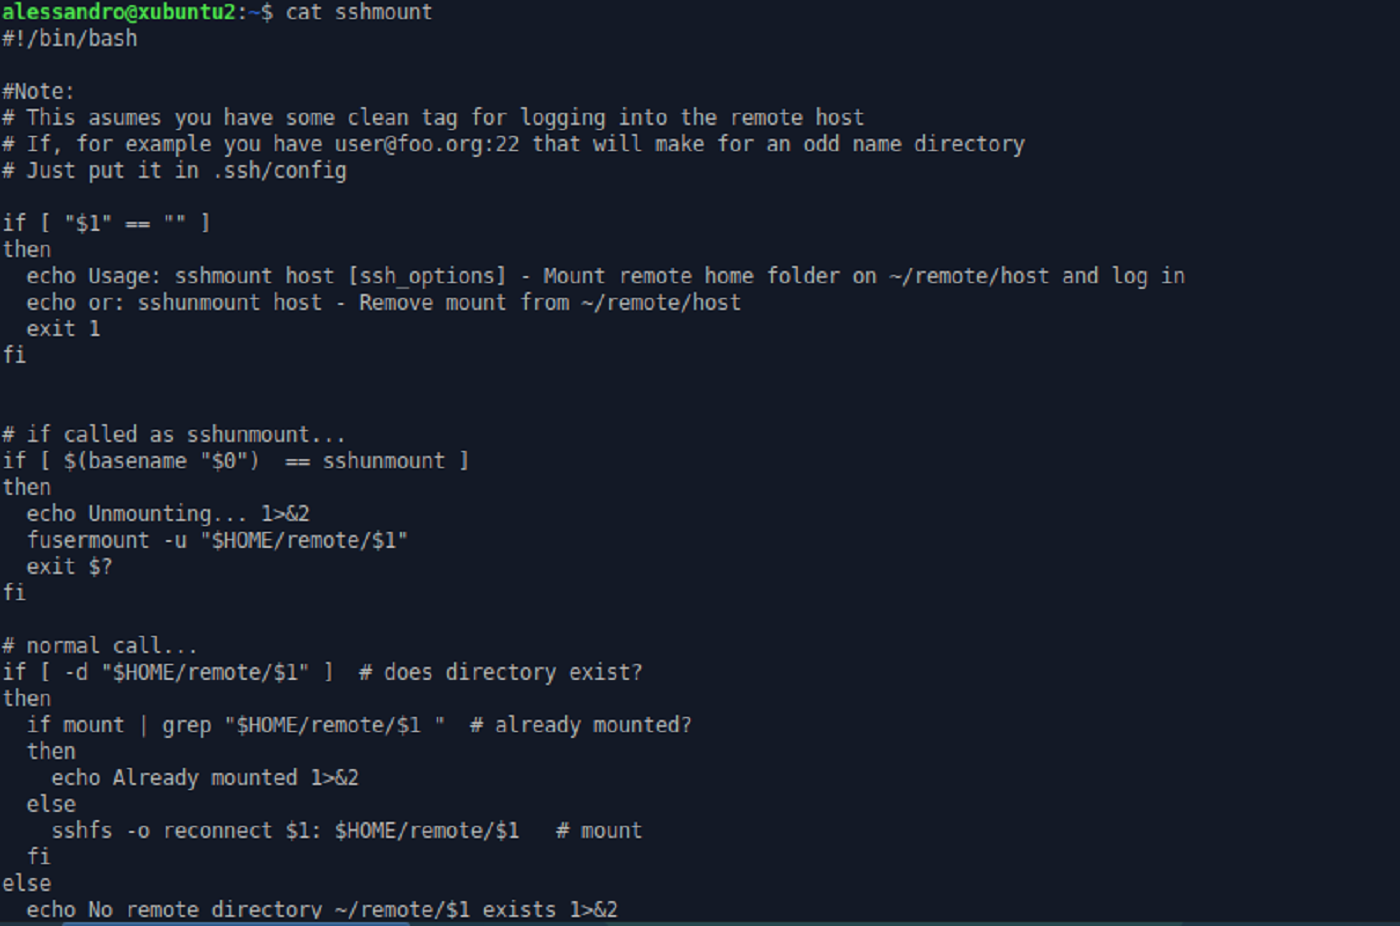Click '[ssh_options]' in the usage line
Screen dimensions: 1400x926
426,276
